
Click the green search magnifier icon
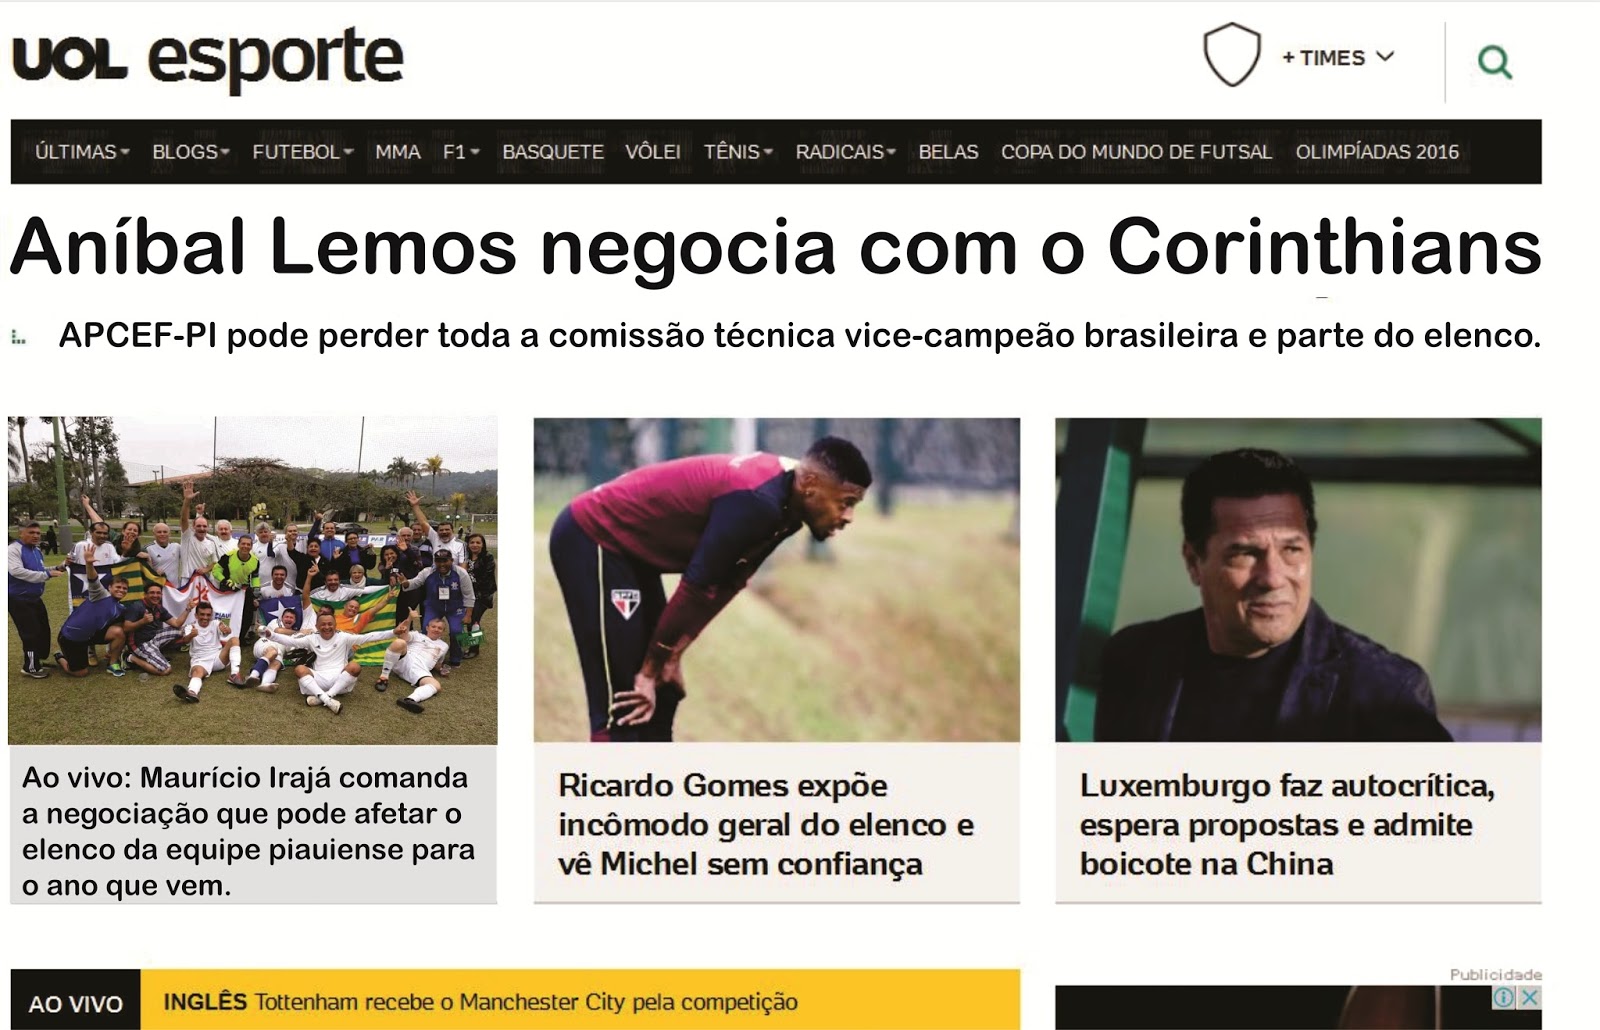1494,62
